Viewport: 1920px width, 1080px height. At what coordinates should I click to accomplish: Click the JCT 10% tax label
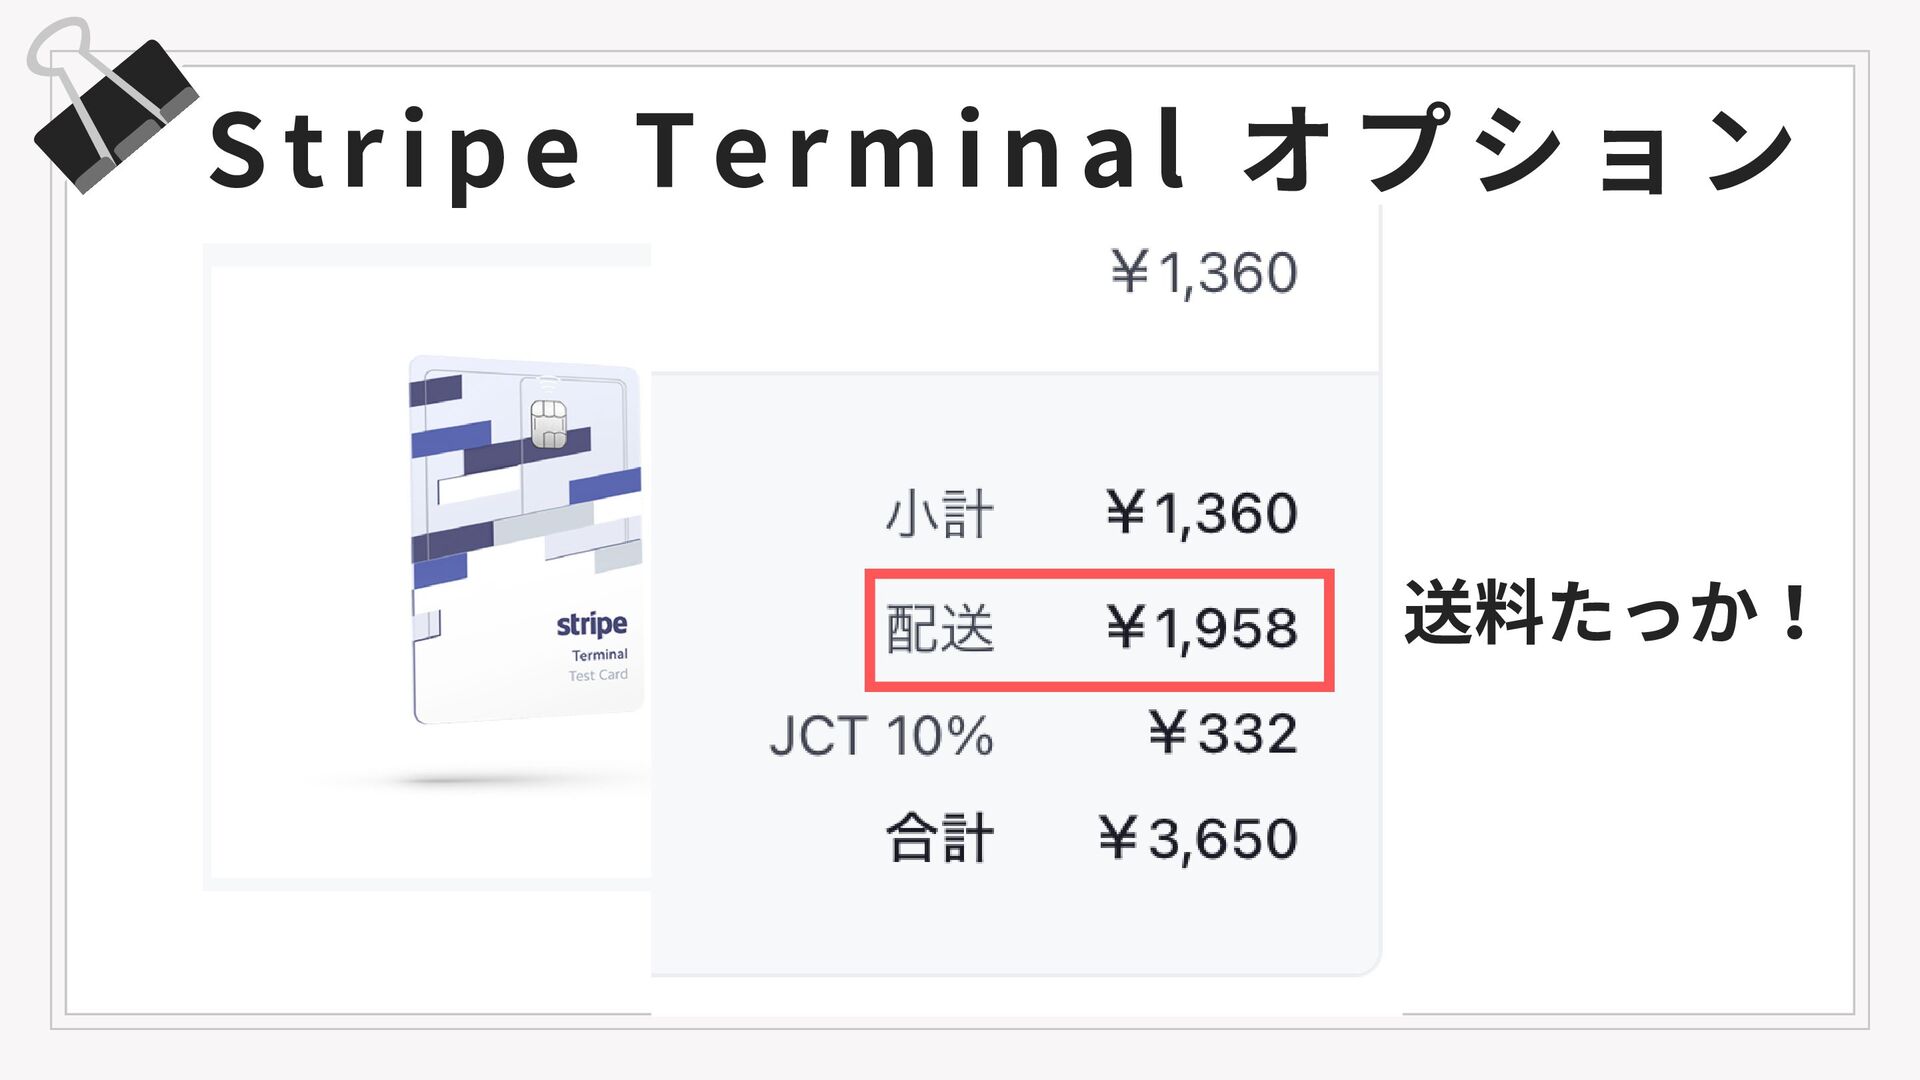point(881,736)
